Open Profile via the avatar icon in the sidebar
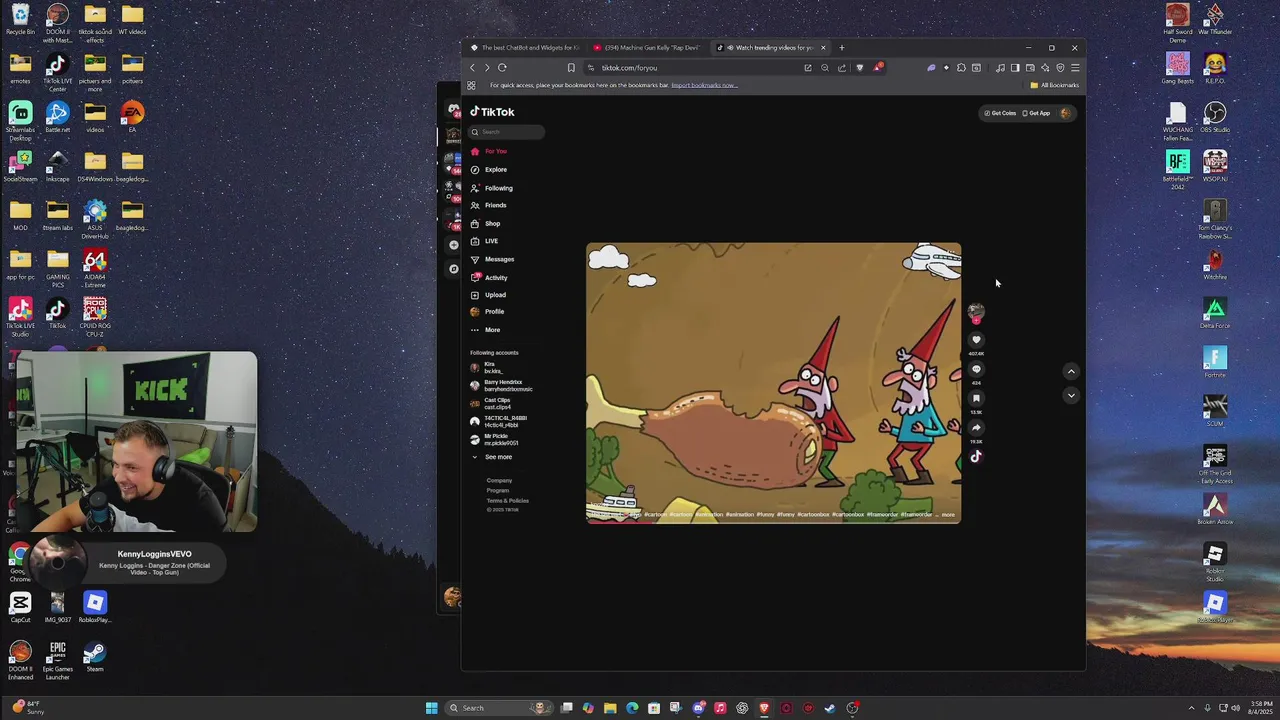The height and width of the screenshot is (720, 1280). tap(475, 312)
